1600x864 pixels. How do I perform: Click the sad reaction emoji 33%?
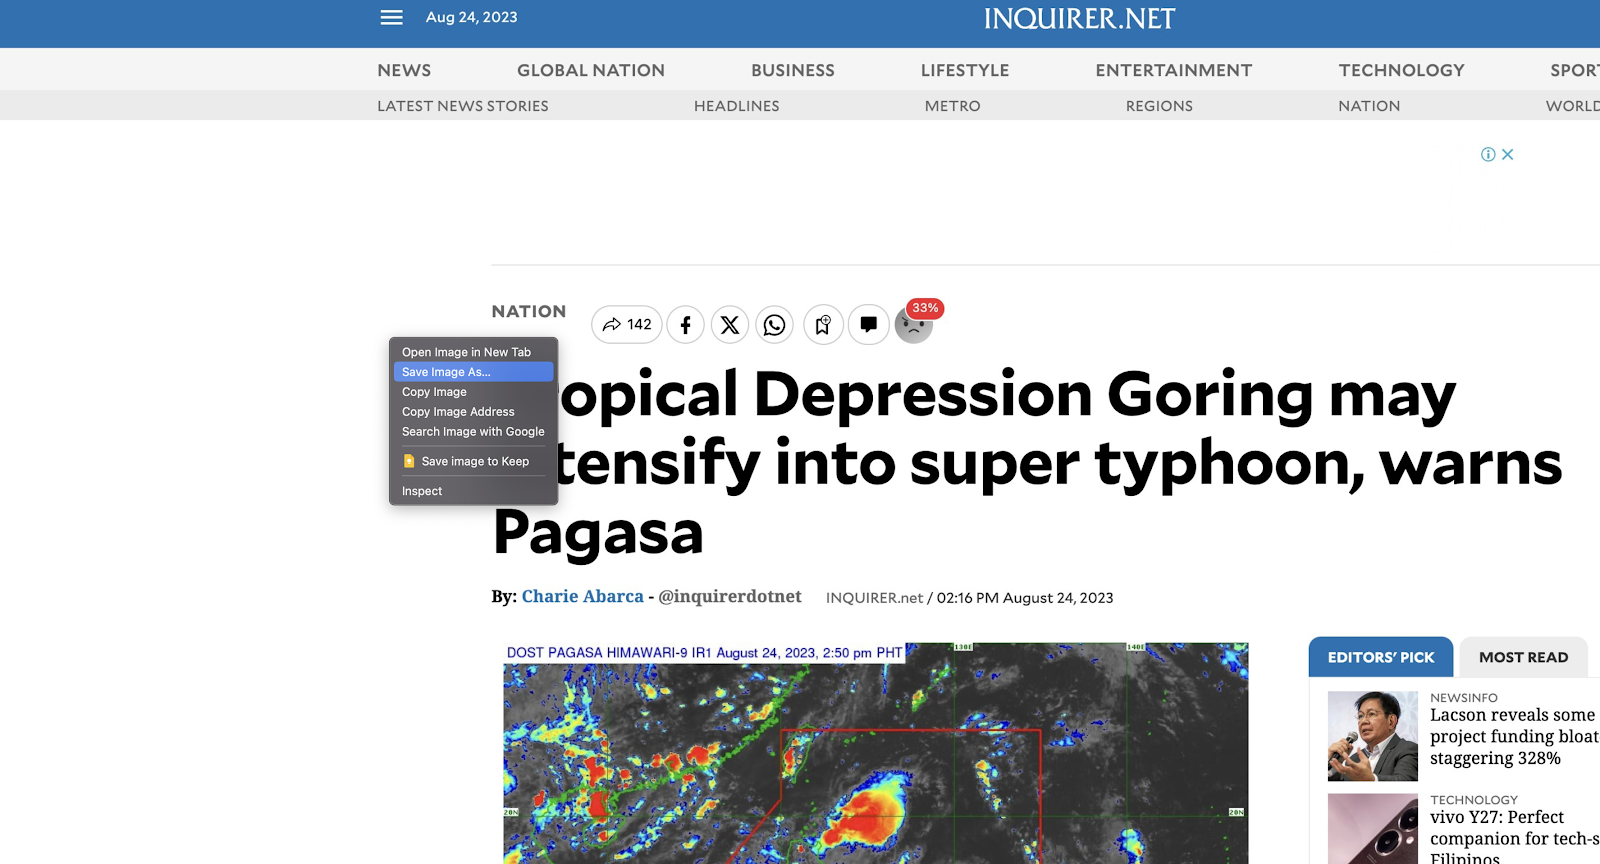914,324
